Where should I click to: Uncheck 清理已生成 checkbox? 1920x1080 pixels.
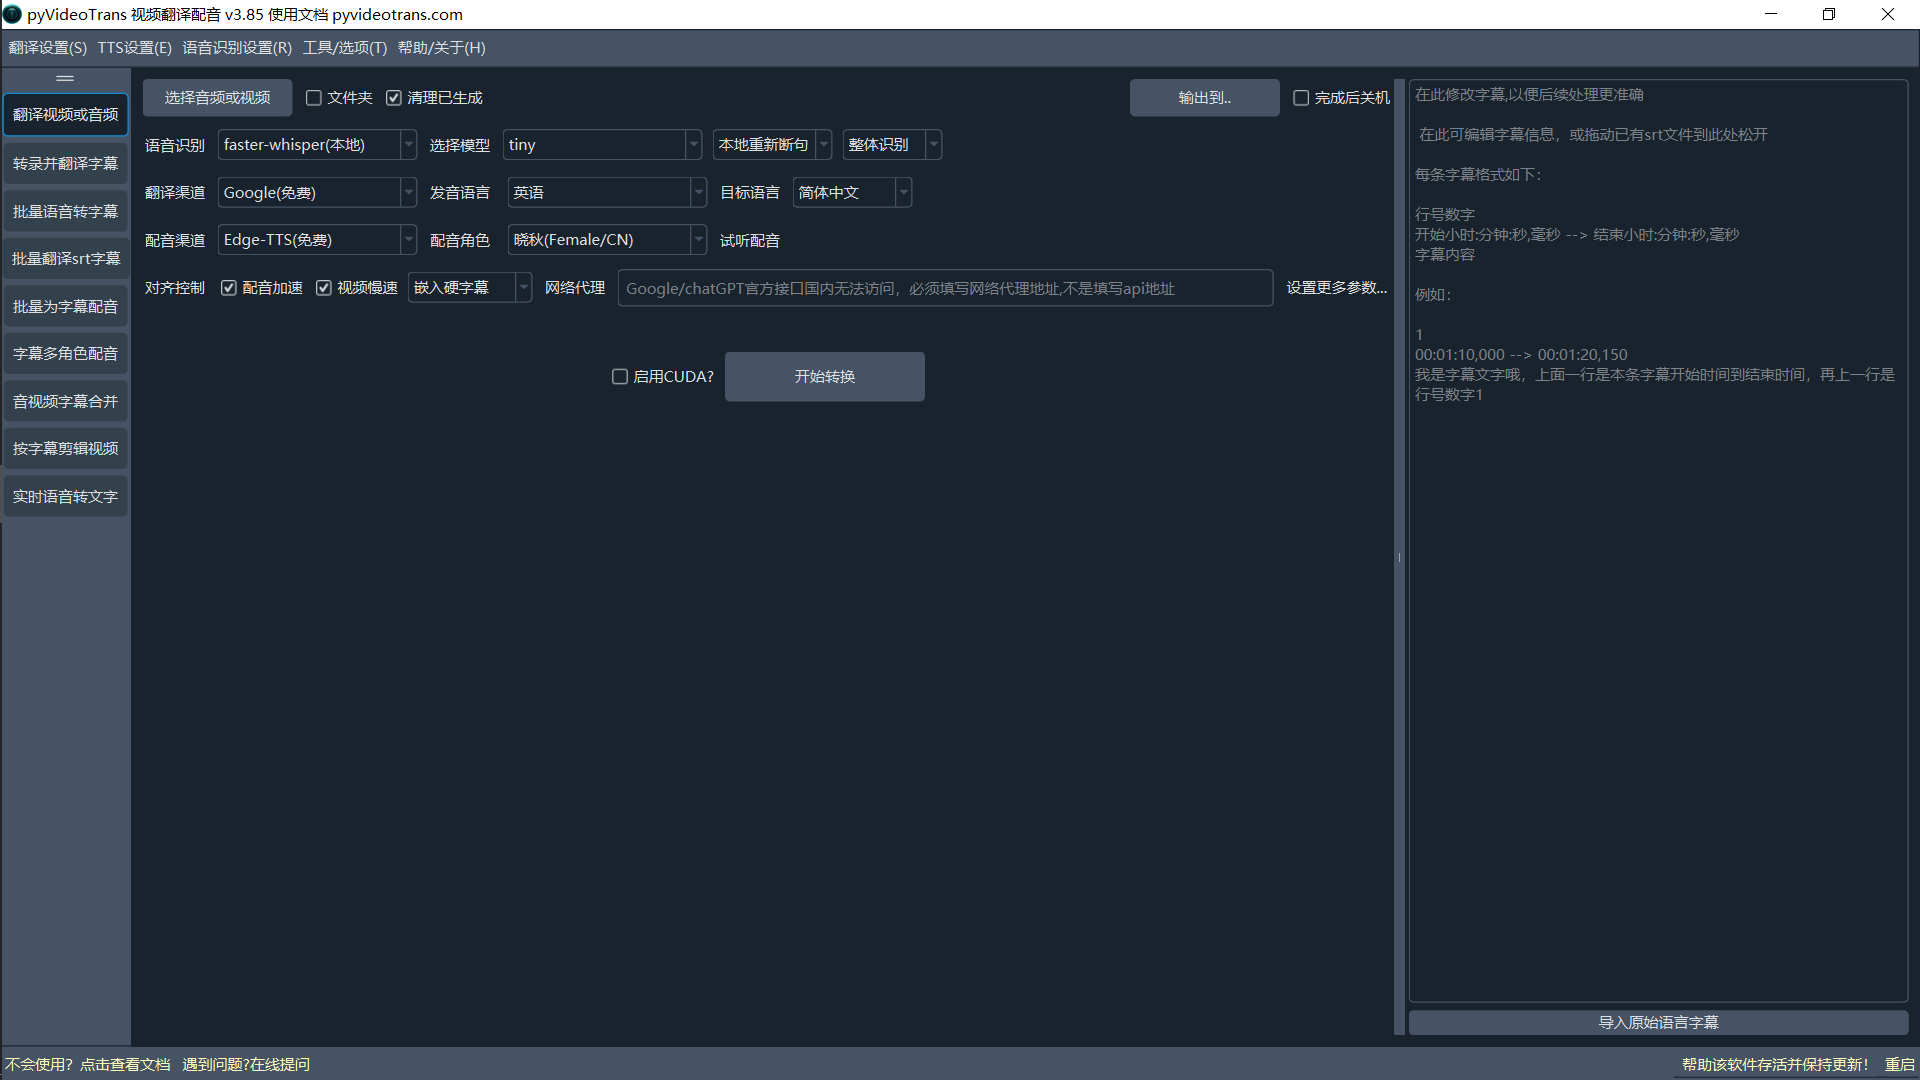(394, 98)
